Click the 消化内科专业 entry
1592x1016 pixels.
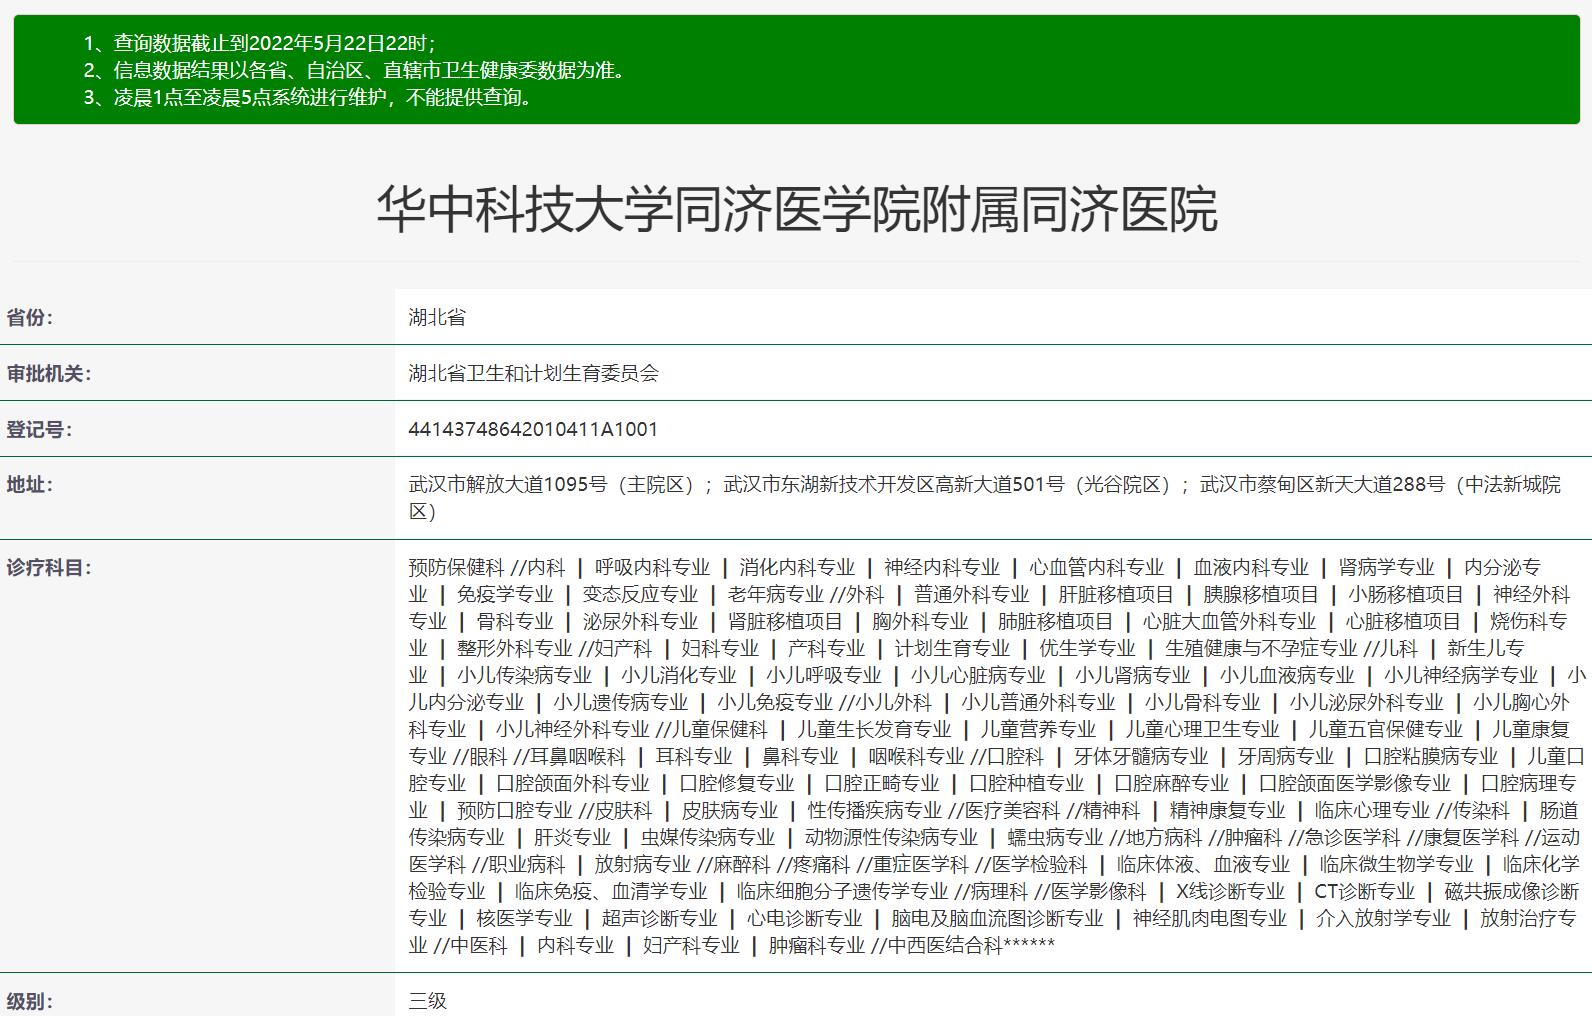click(797, 568)
